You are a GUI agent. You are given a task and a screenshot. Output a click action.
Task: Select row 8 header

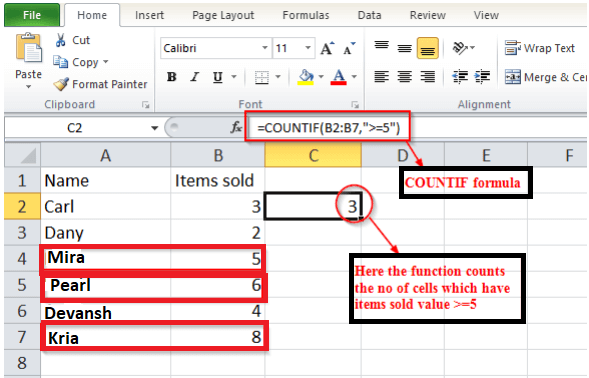pyautogui.click(x=22, y=363)
